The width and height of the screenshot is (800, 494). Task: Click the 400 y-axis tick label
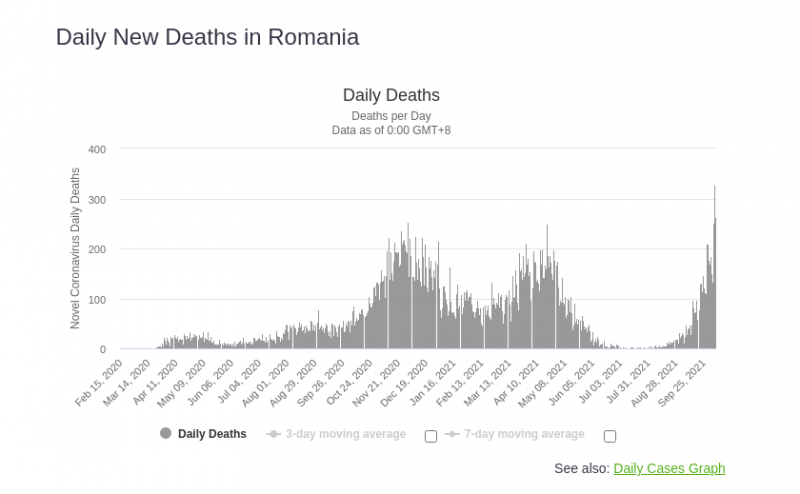[x=97, y=149]
